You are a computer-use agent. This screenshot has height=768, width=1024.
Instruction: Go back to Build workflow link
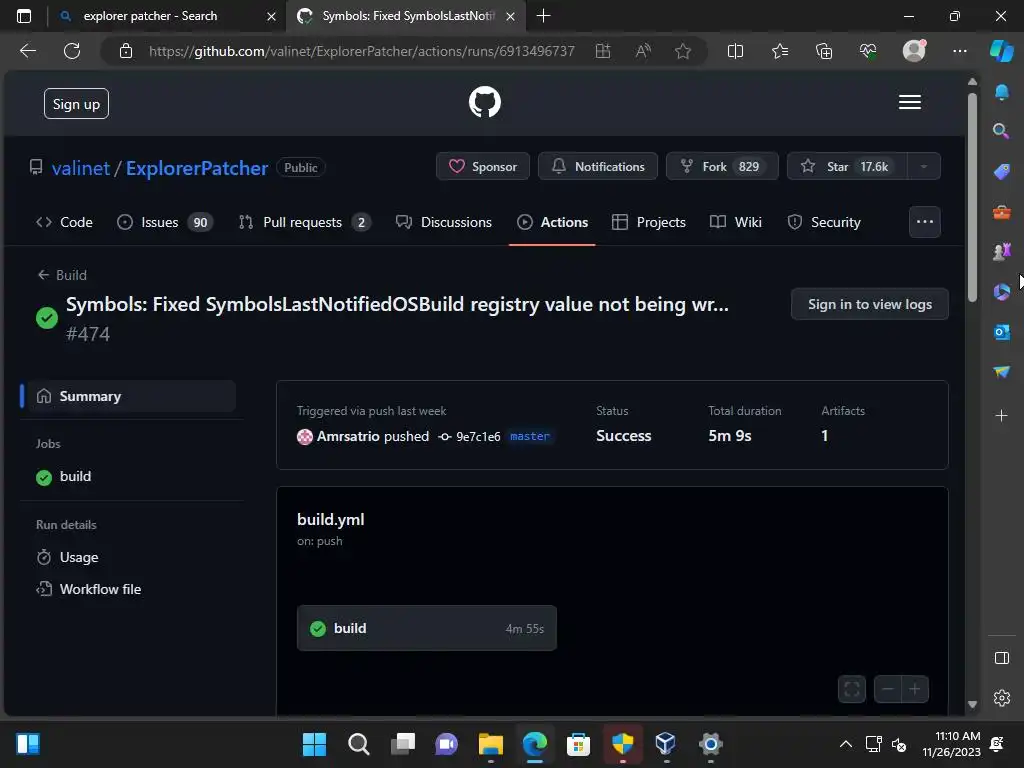pos(62,275)
